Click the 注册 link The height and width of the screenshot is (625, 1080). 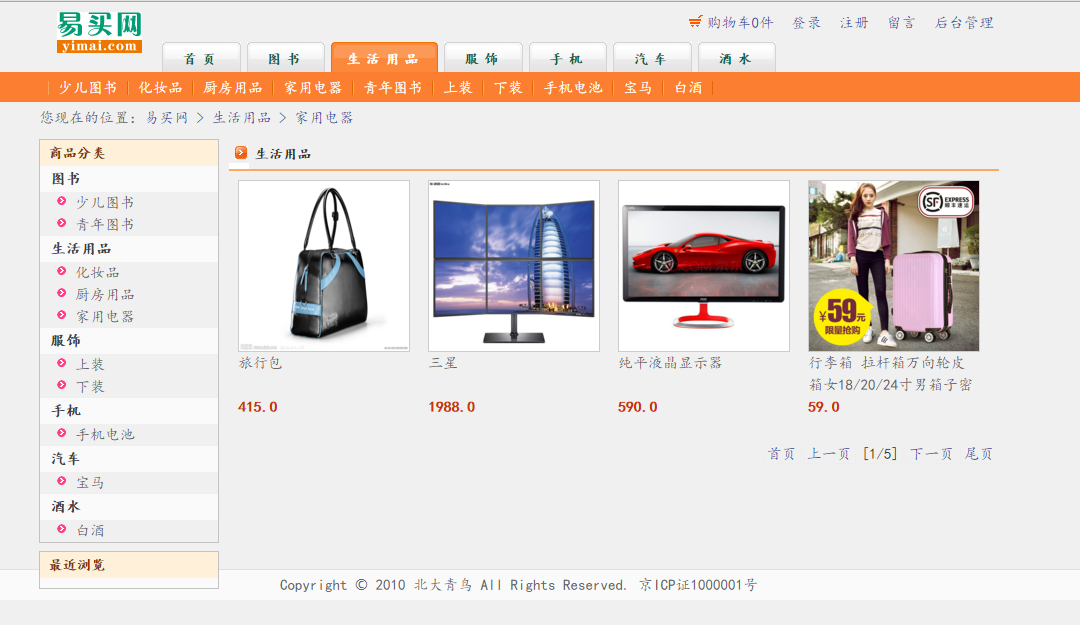(x=854, y=23)
